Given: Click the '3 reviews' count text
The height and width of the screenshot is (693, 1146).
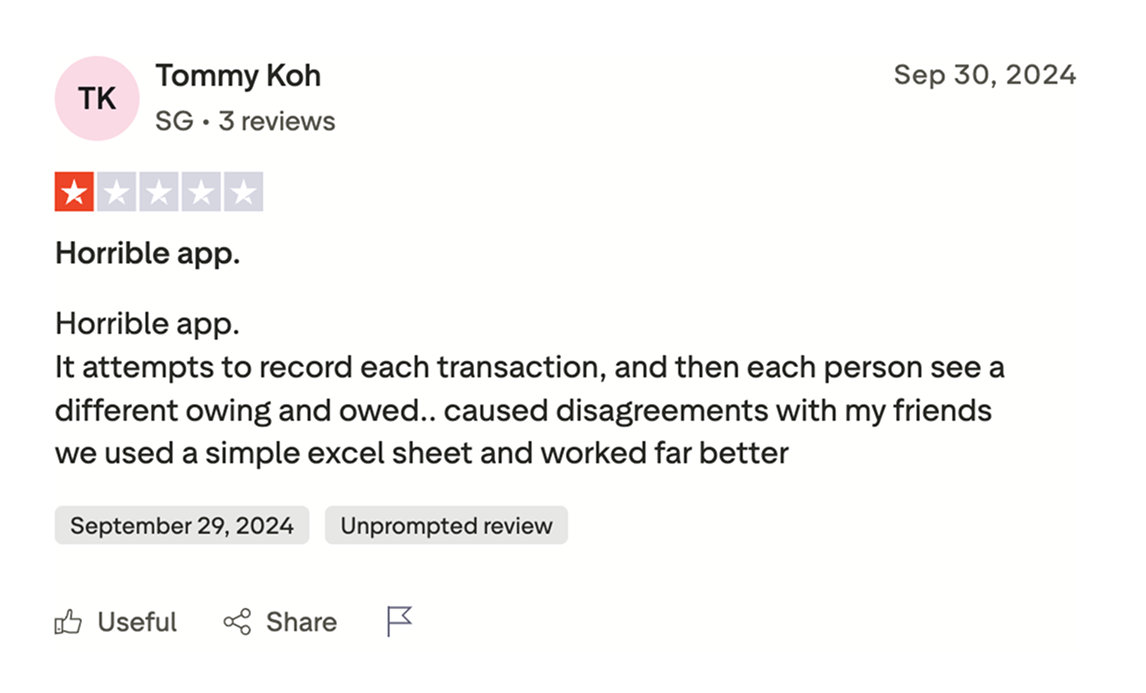Looking at the screenshot, I should (277, 122).
